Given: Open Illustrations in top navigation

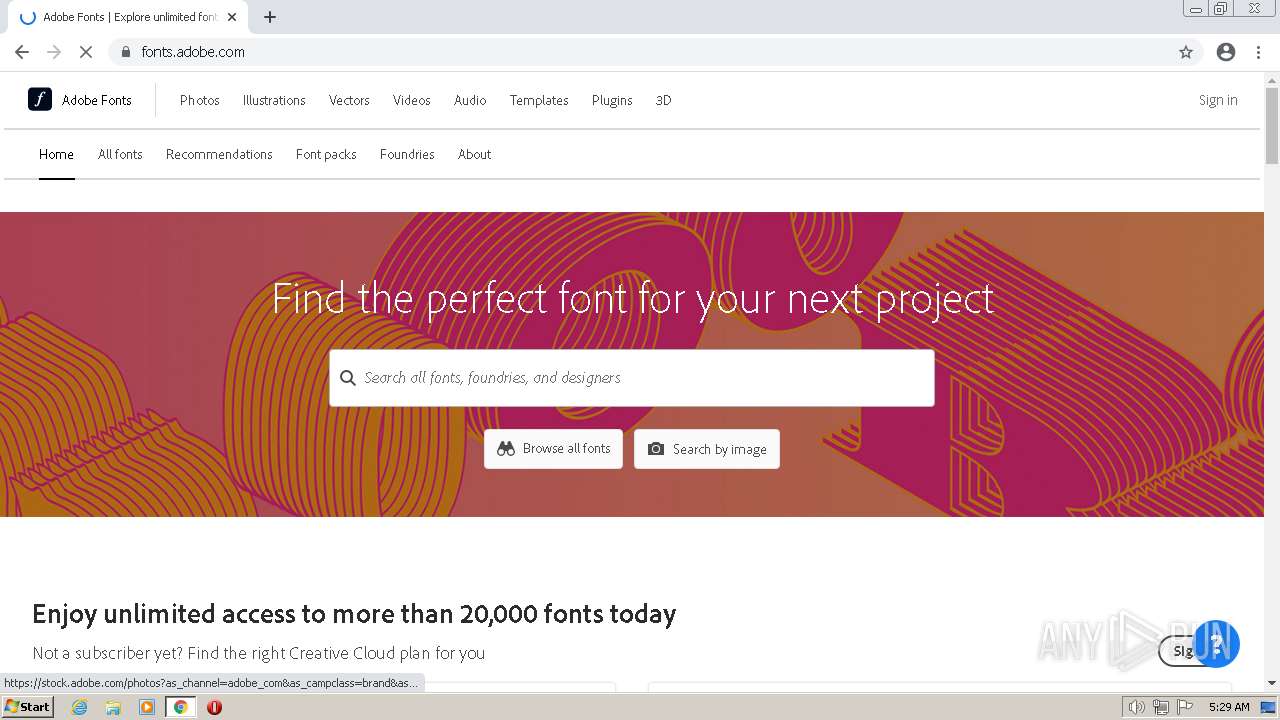Looking at the screenshot, I should tap(274, 100).
